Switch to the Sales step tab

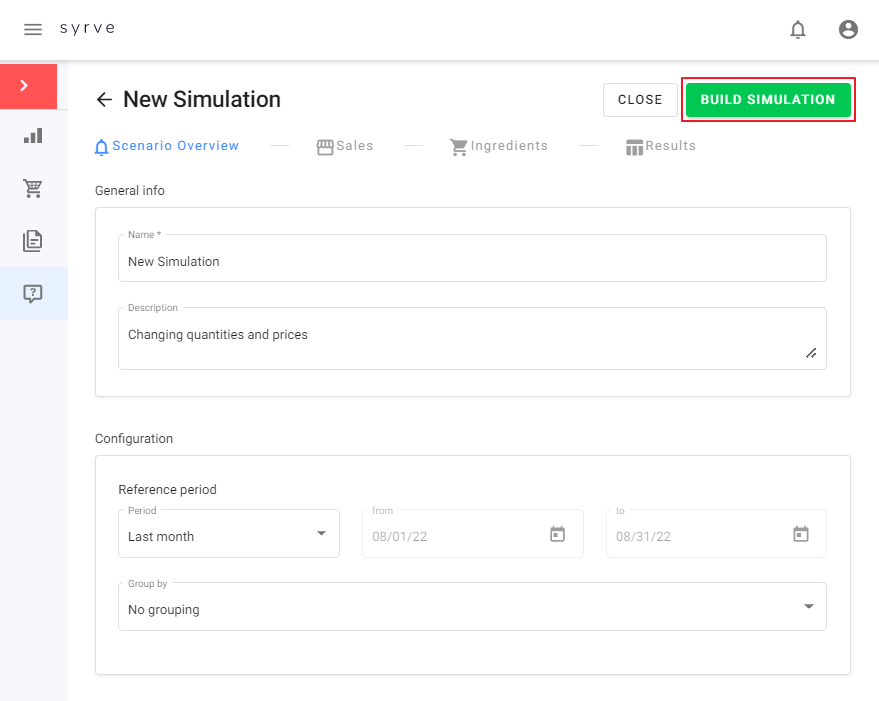point(345,146)
